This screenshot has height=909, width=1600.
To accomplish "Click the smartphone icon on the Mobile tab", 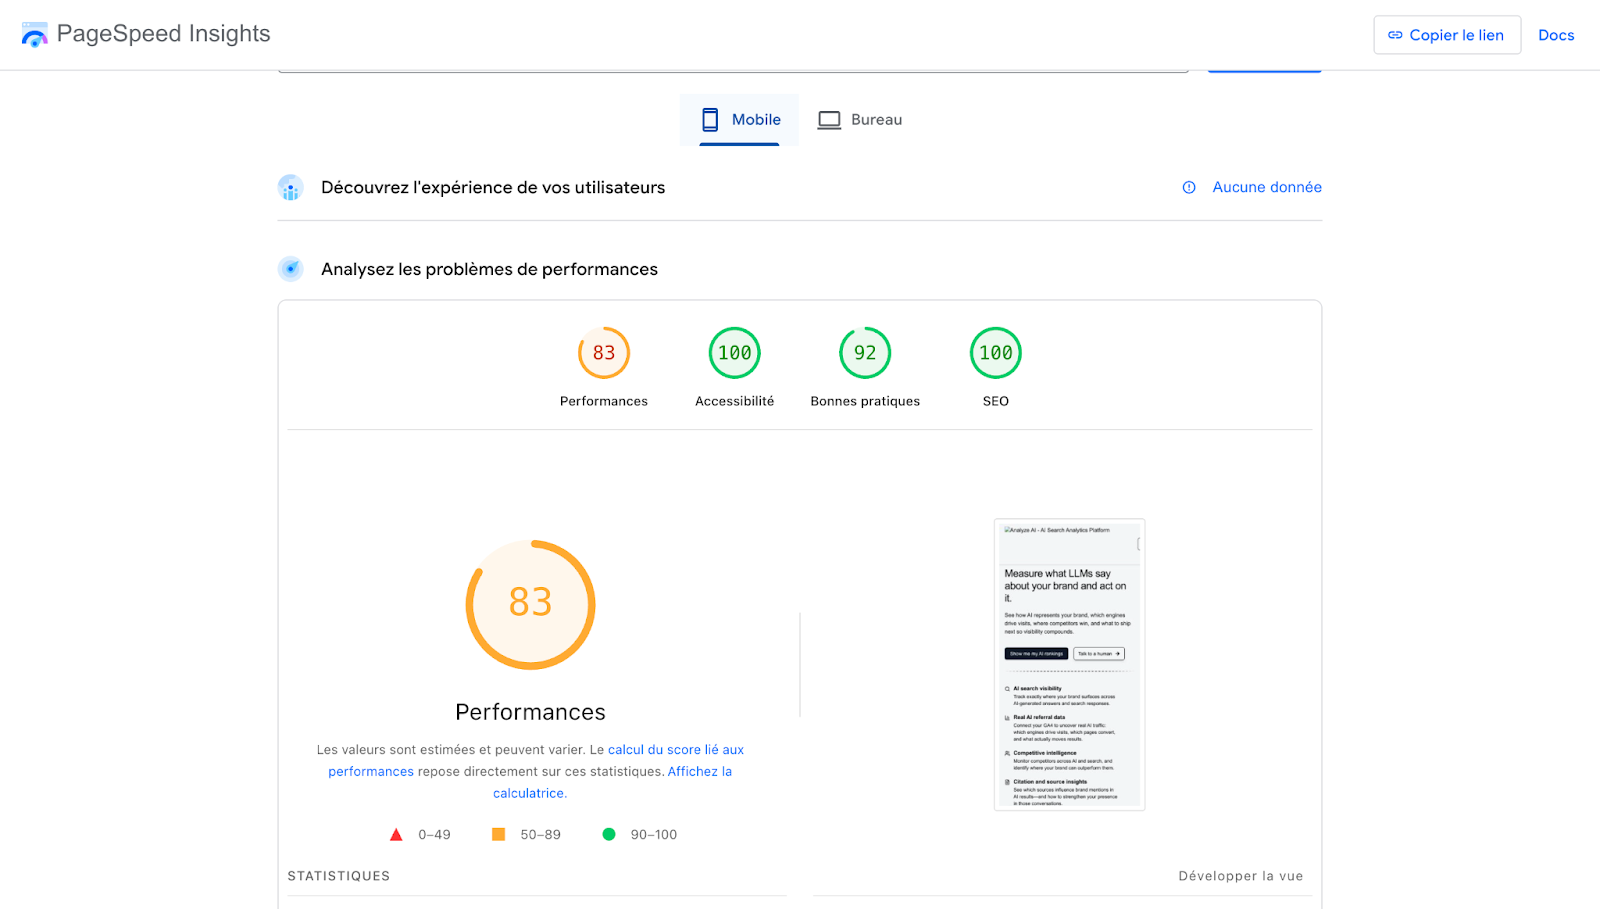I will point(710,119).
